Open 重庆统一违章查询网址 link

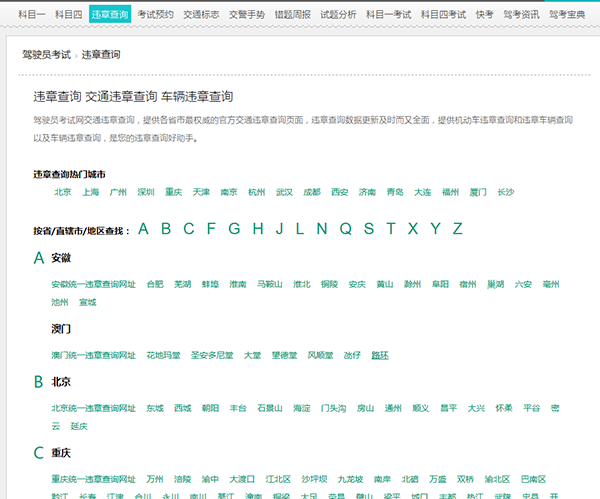(93, 479)
